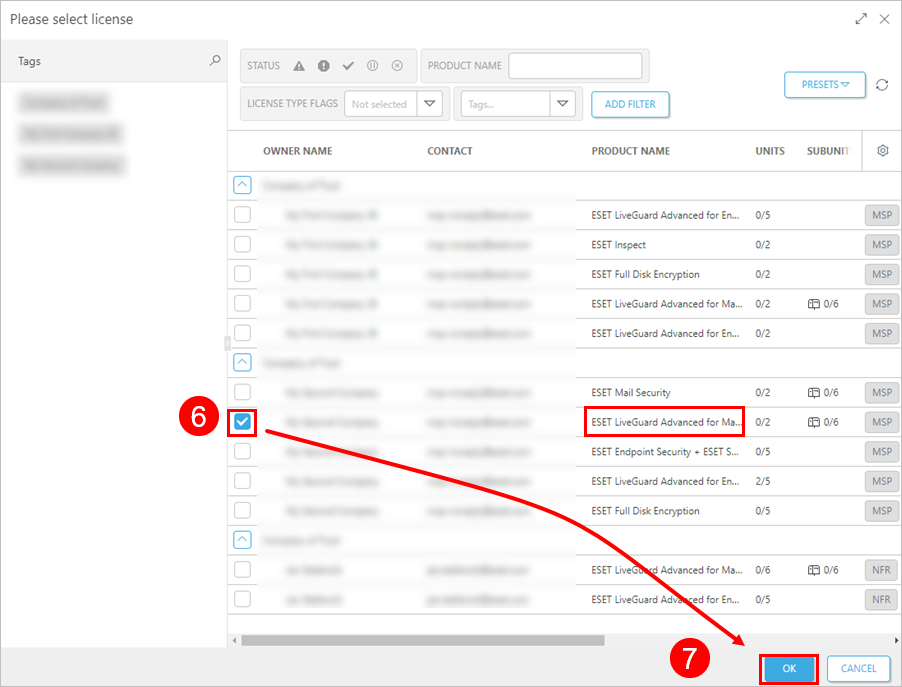Sort by Contact column header

(449, 151)
